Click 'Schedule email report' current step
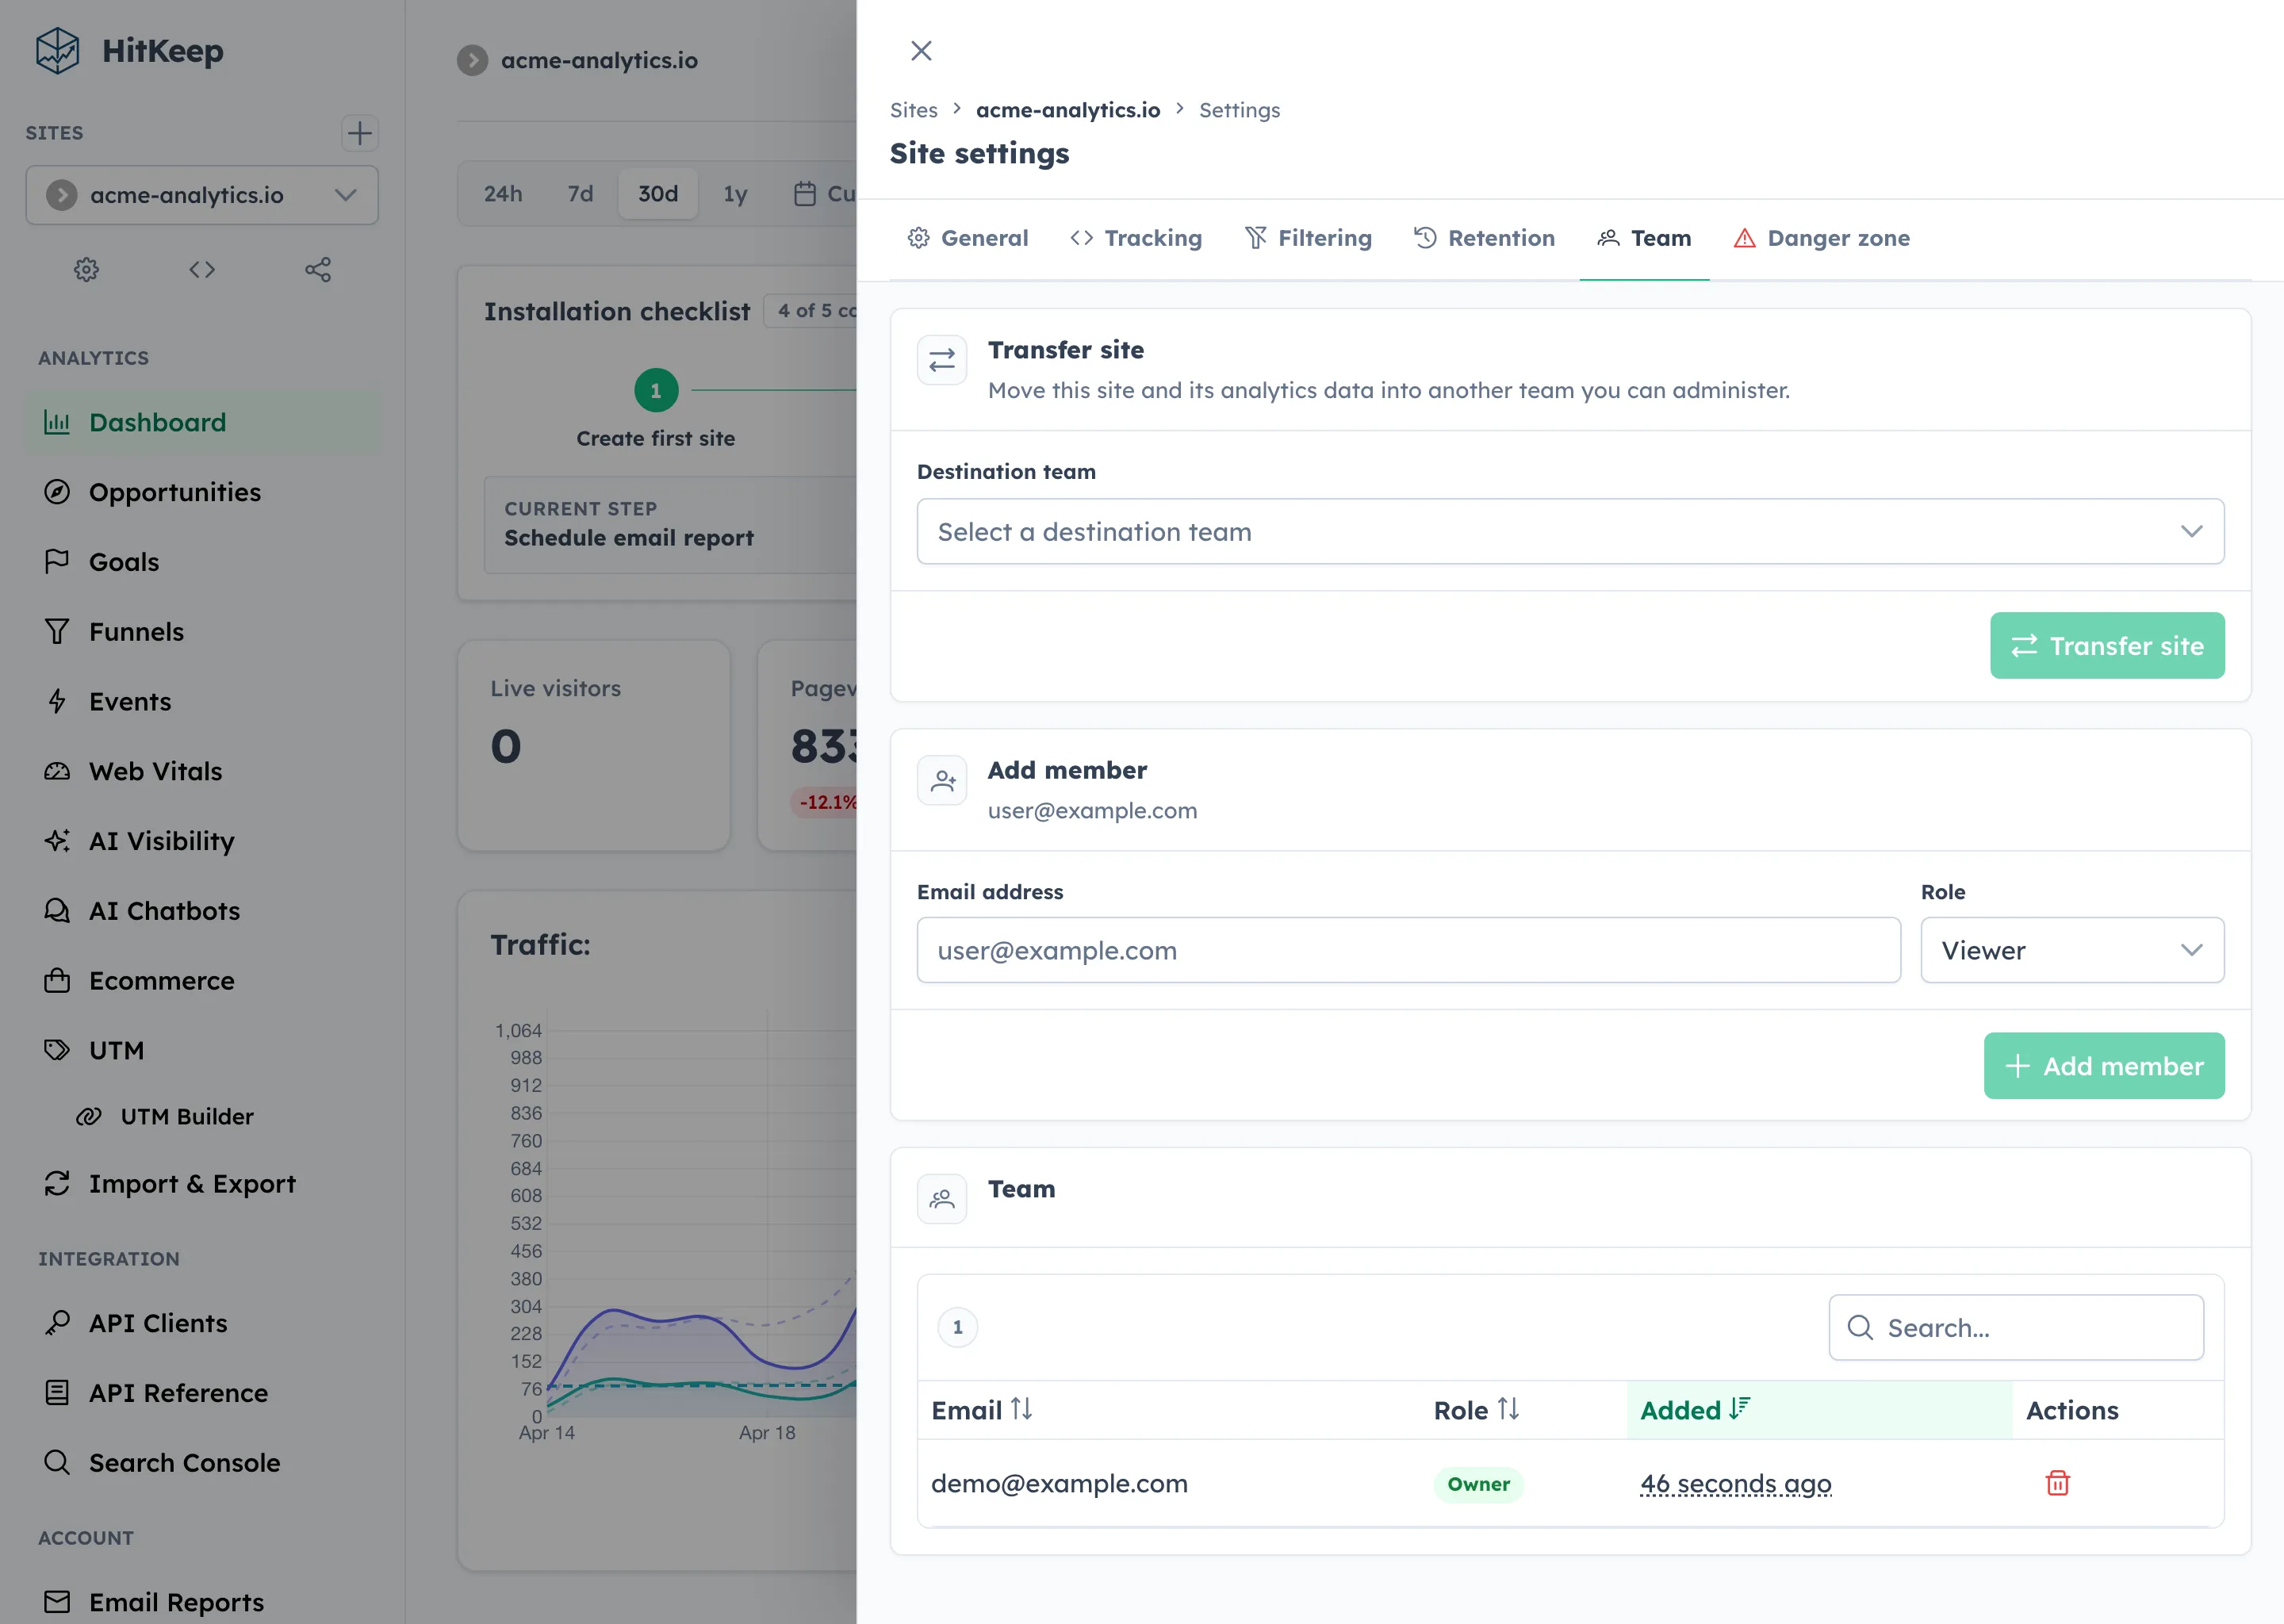Viewport: 2284px width, 1624px height. click(629, 538)
